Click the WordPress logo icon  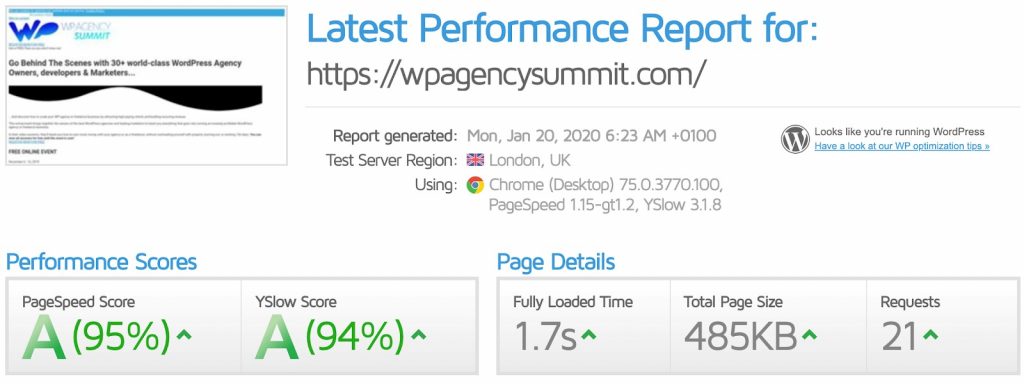click(x=795, y=139)
